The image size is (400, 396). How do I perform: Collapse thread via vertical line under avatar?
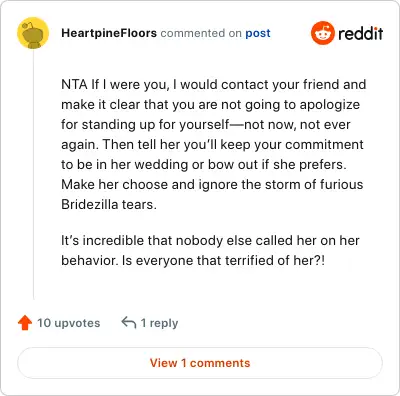[x=33, y=175]
